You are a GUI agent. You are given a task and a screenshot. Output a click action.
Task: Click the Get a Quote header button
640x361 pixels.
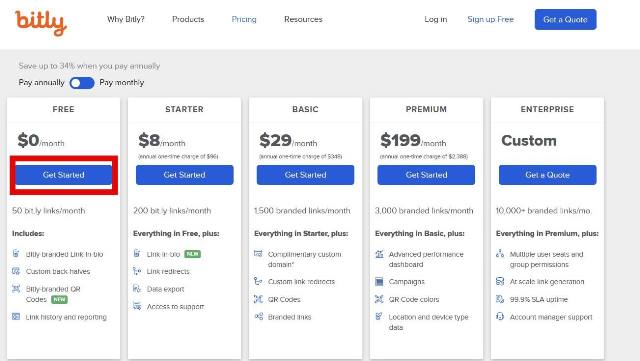click(565, 19)
